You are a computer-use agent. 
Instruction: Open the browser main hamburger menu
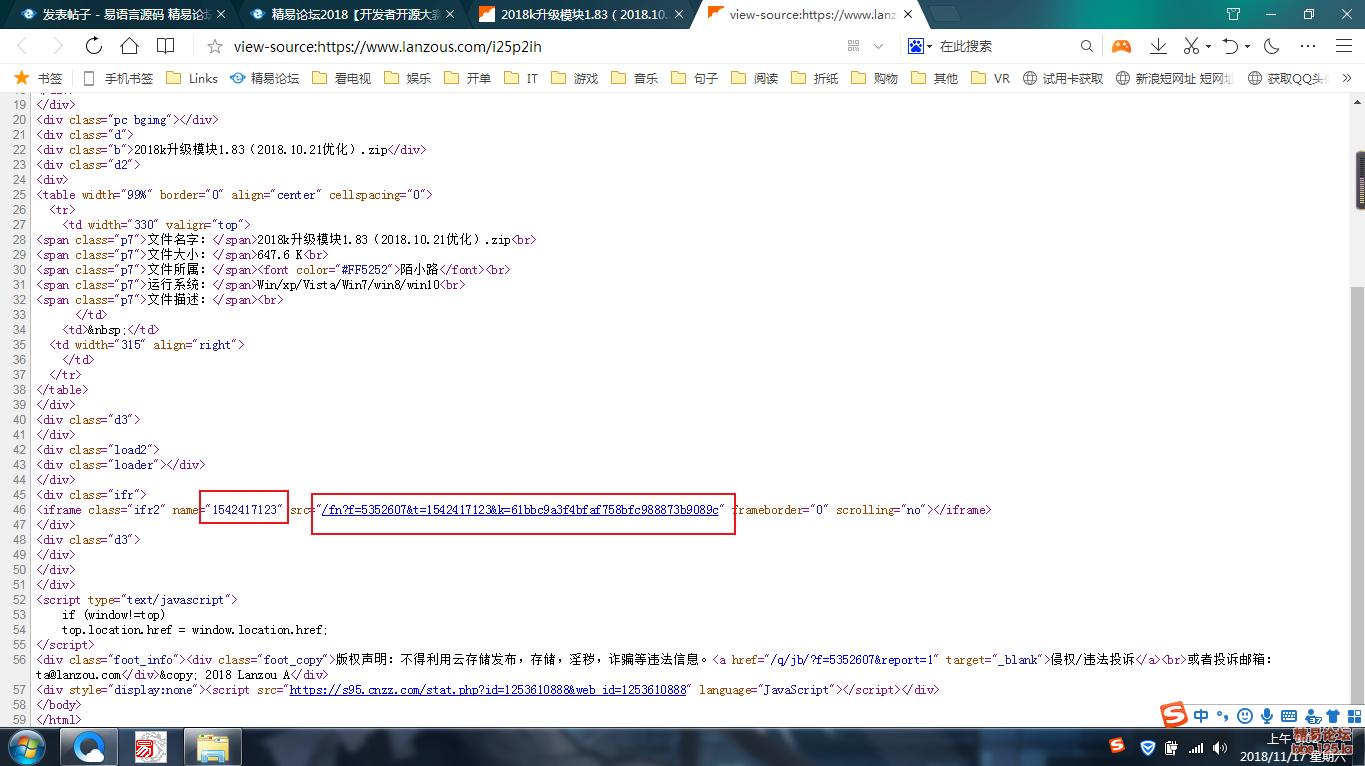click(x=1344, y=46)
